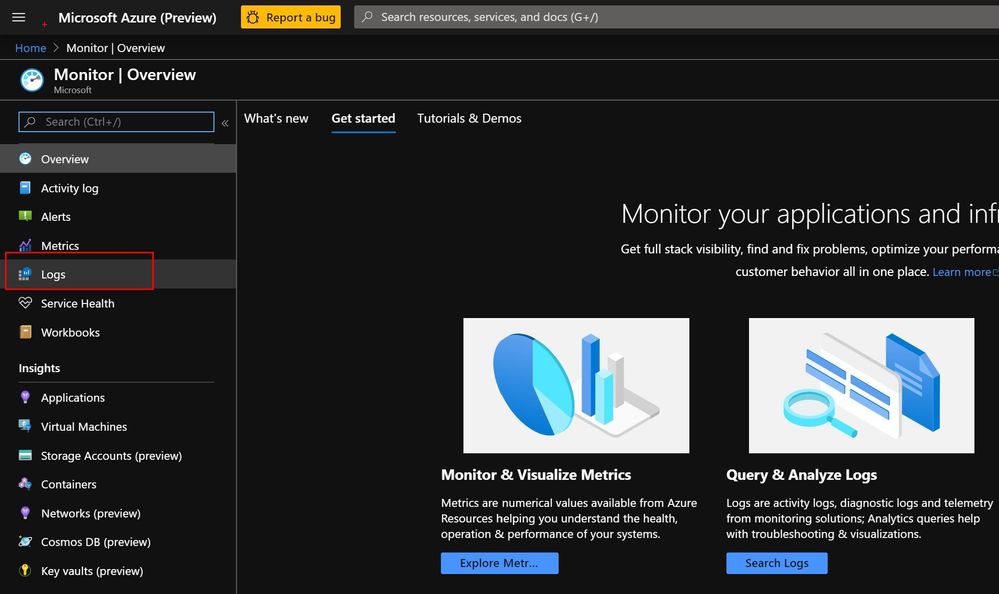Viewport: 999px width, 594px height.
Task: Open Key vaults (preview) insights
Action: point(118,571)
